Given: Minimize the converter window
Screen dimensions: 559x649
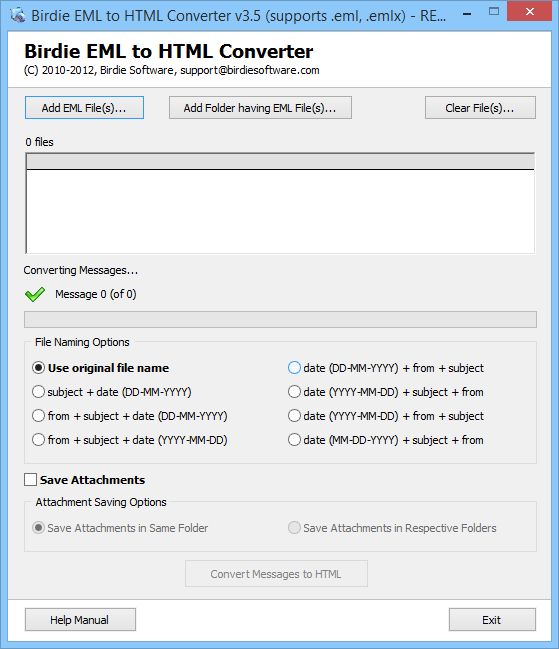Looking at the screenshot, I should coord(467,14).
